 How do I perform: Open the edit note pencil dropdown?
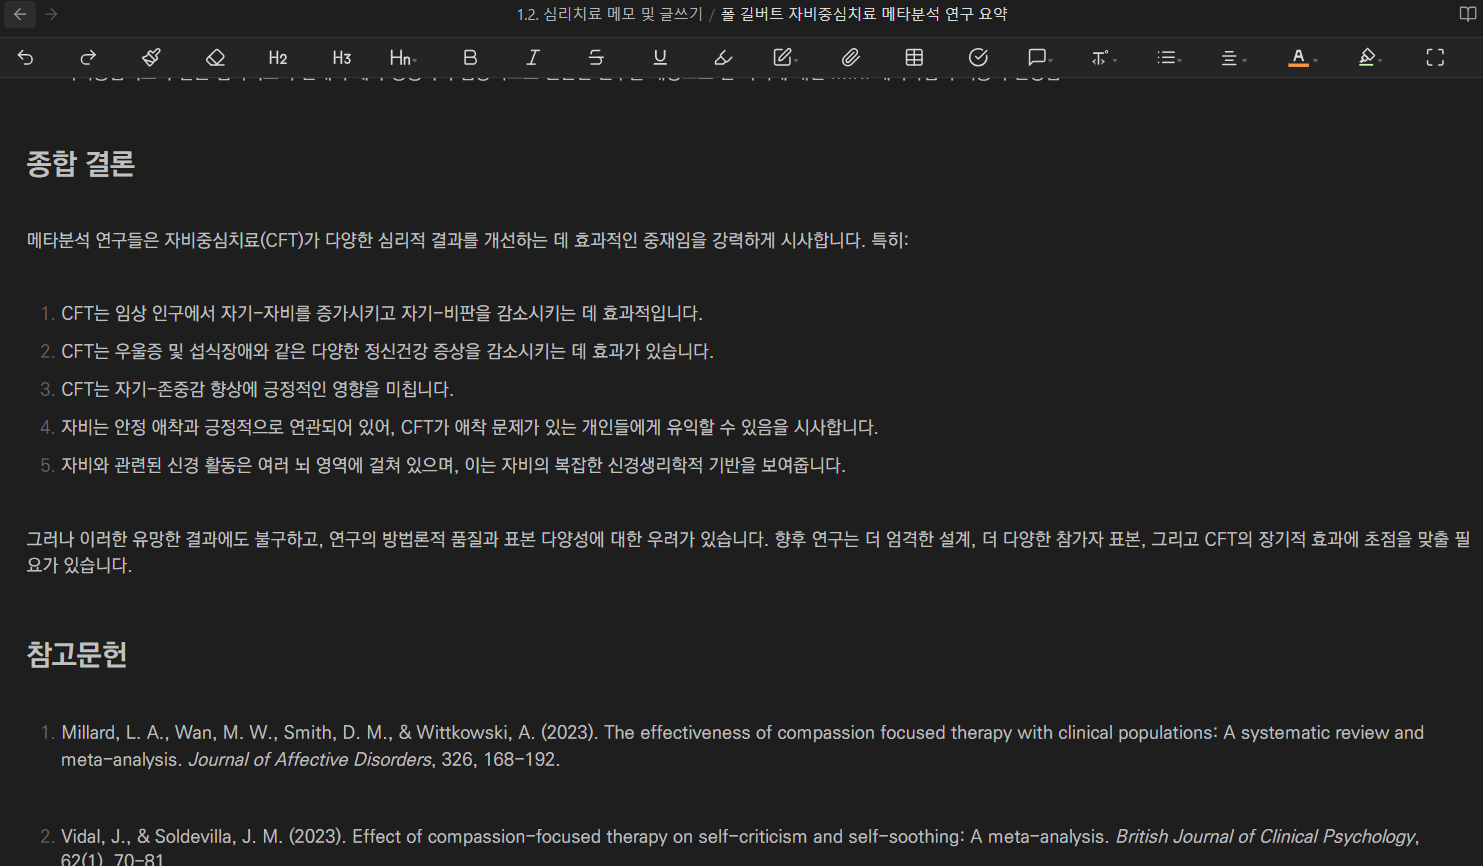click(x=786, y=58)
